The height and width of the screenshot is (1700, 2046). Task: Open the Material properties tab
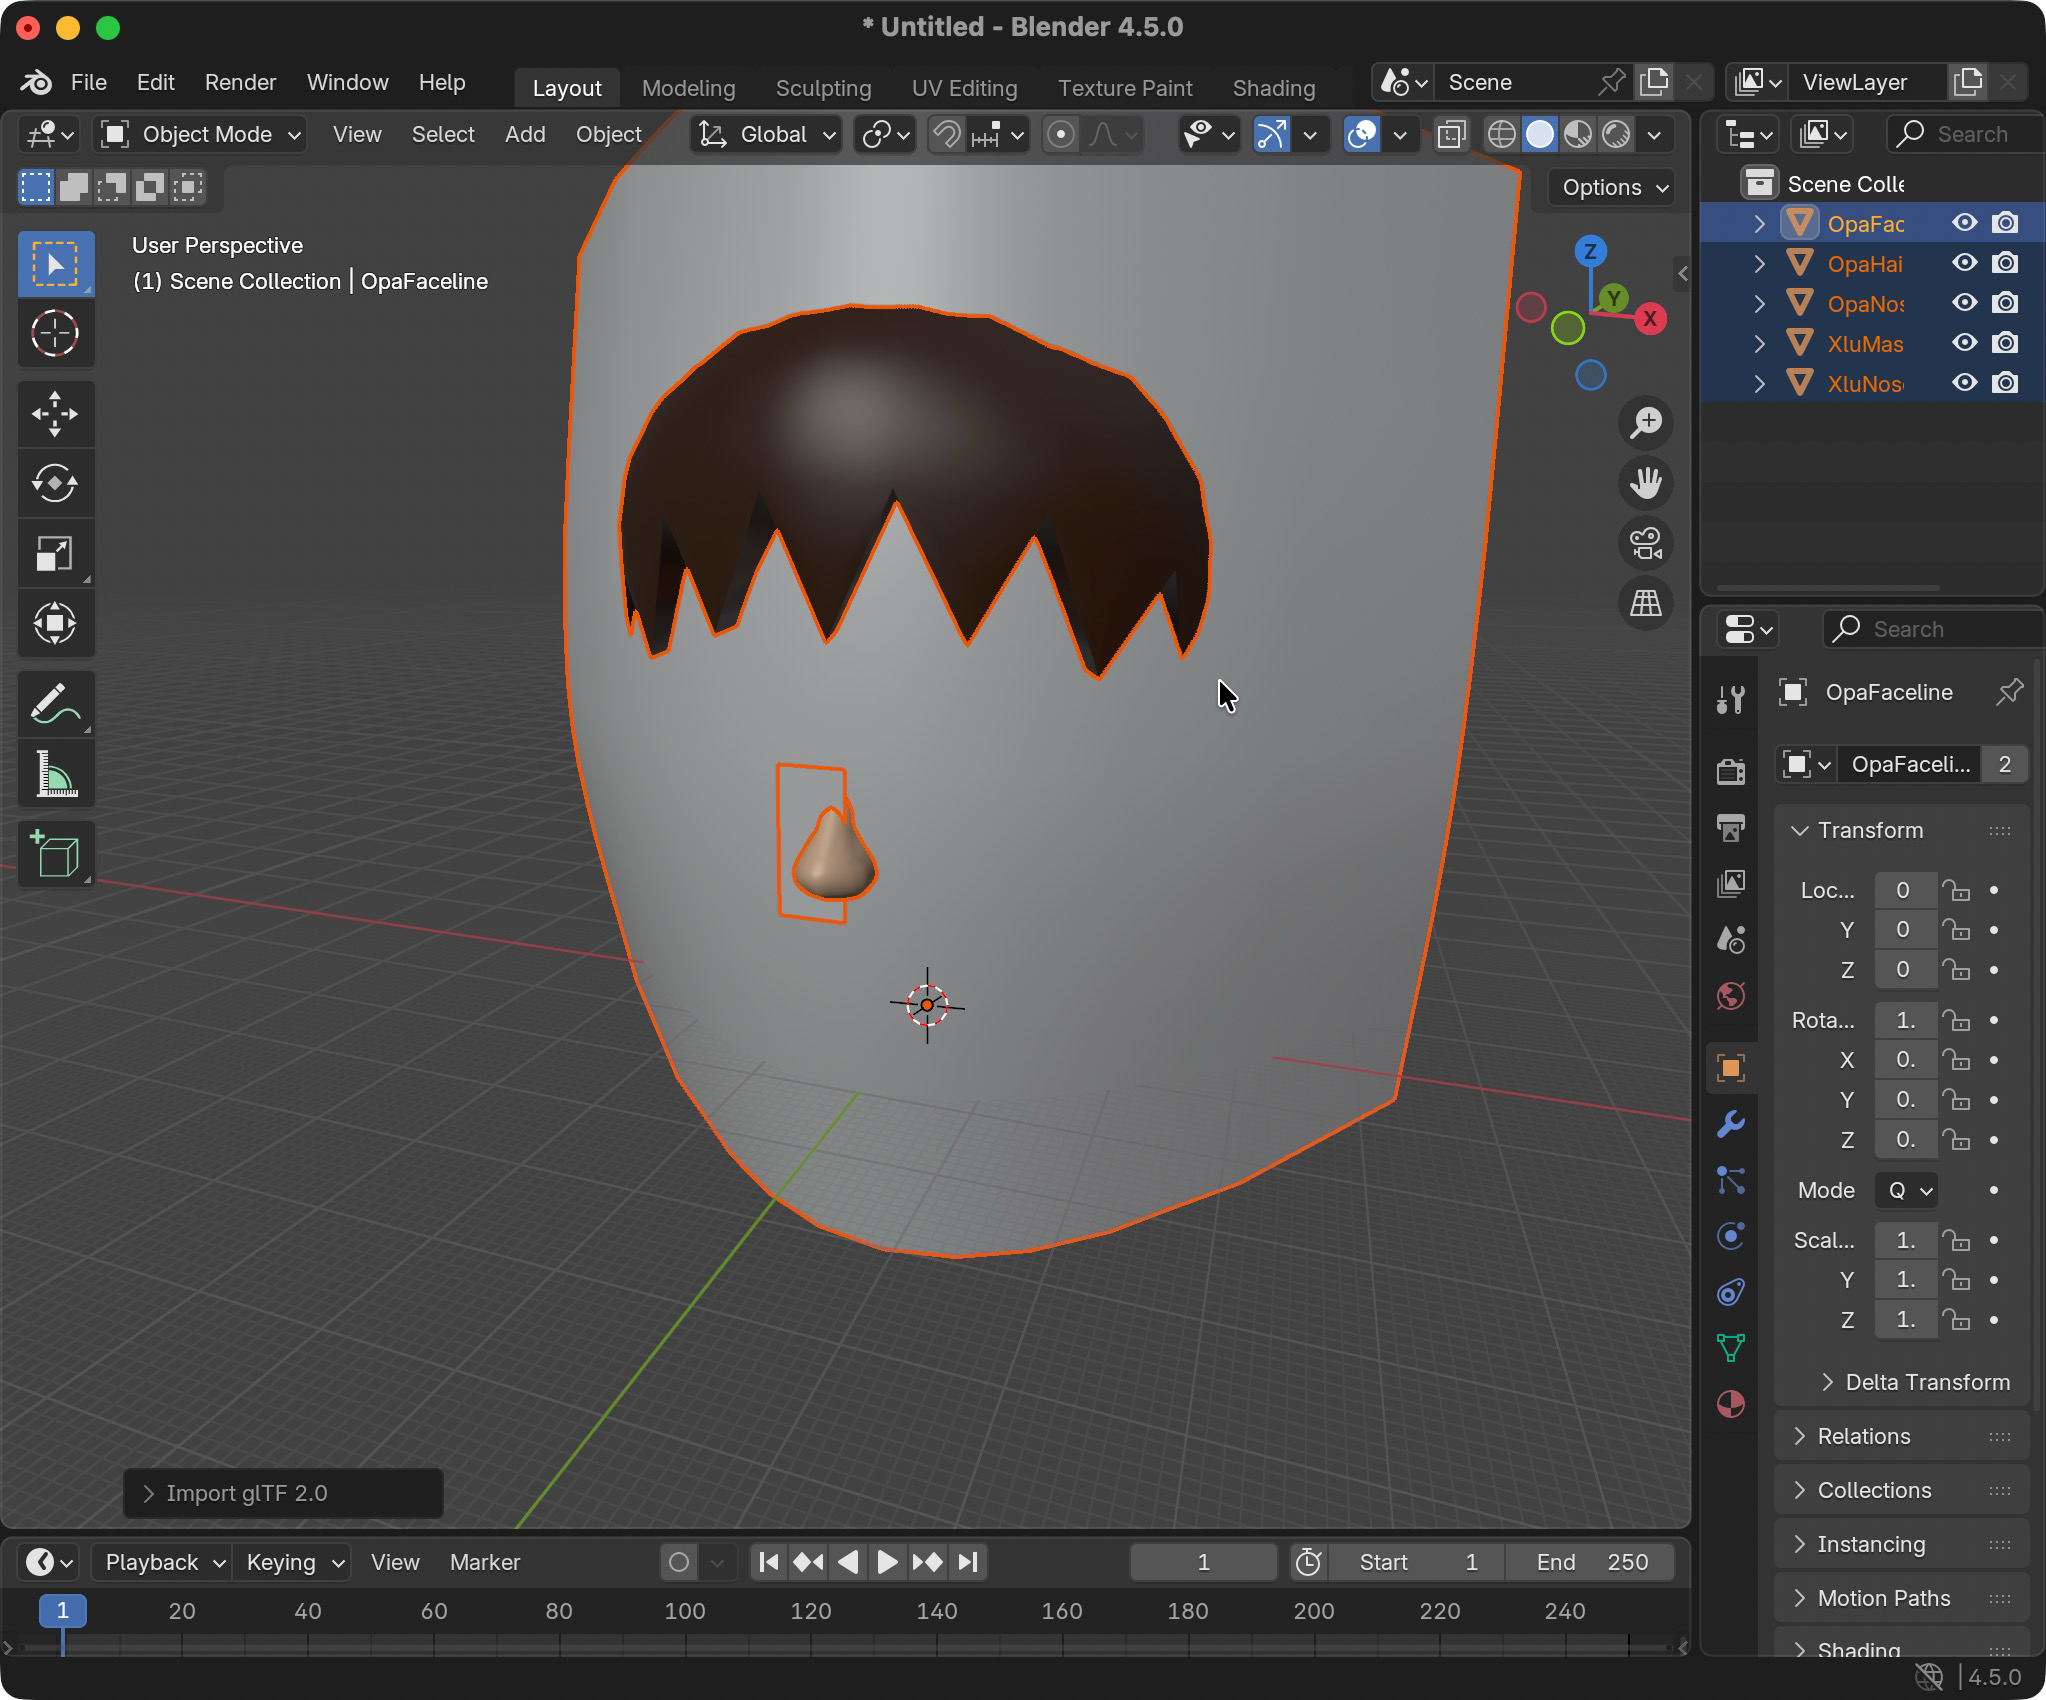[x=1731, y=1404]
